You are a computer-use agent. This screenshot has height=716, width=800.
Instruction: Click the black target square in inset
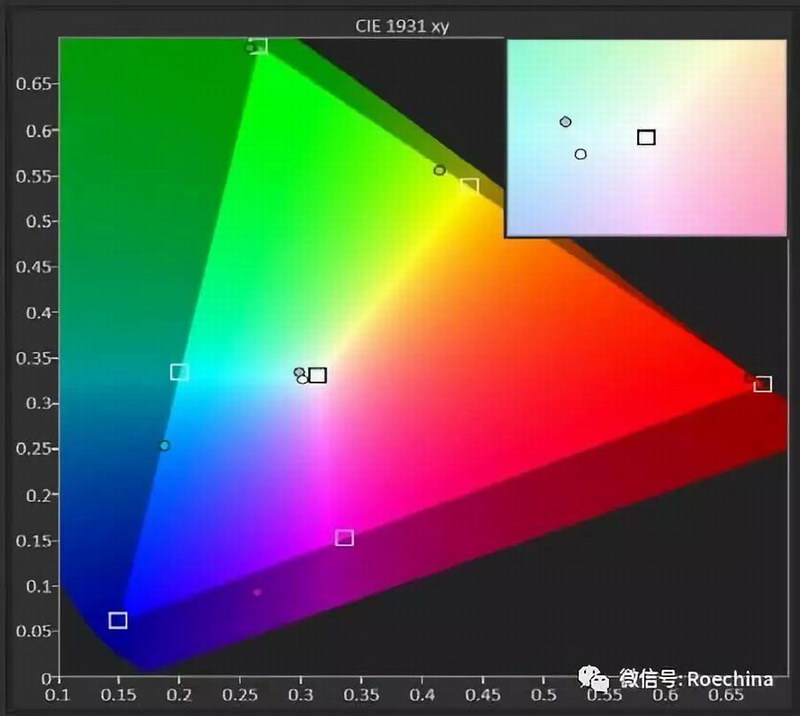646,137
